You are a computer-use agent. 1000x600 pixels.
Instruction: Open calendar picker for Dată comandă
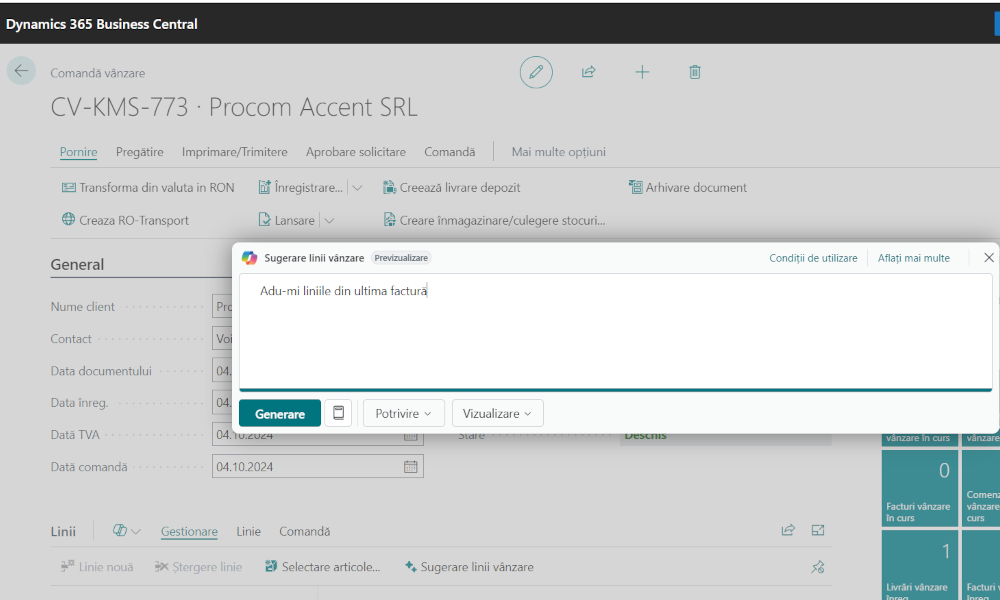click(410, 466)
